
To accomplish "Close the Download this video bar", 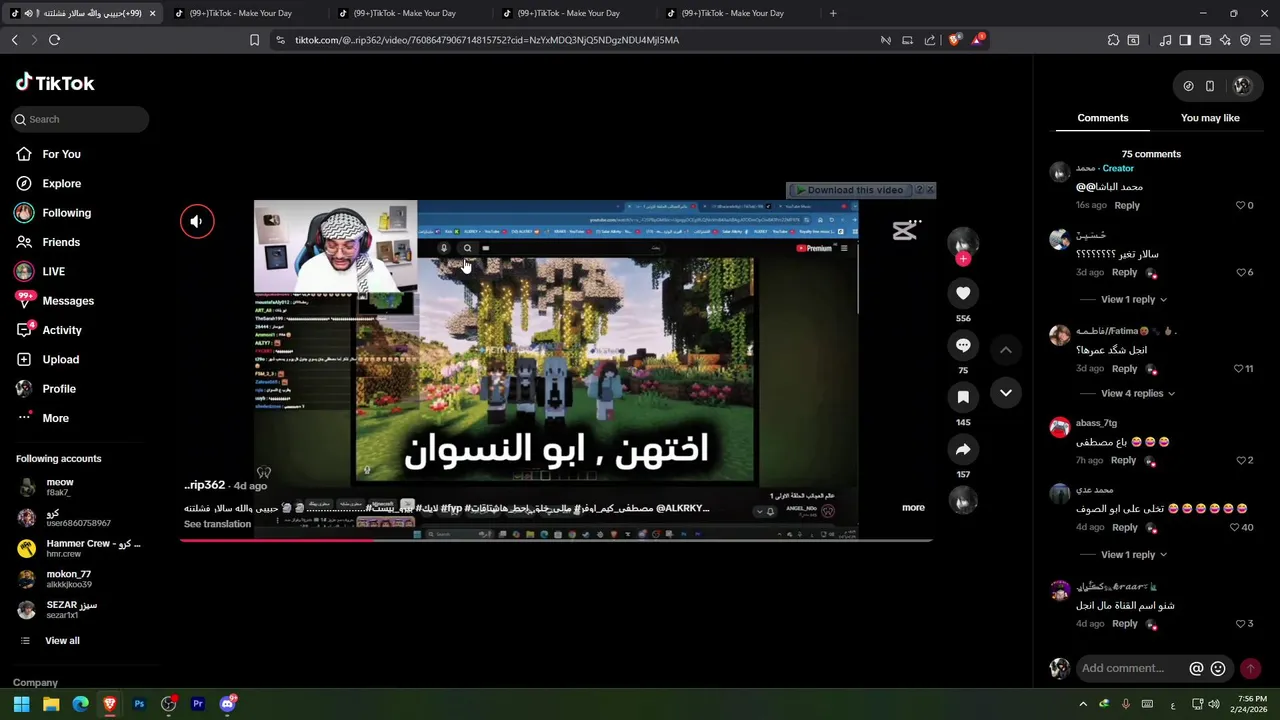I will click(x=930, y=189).
